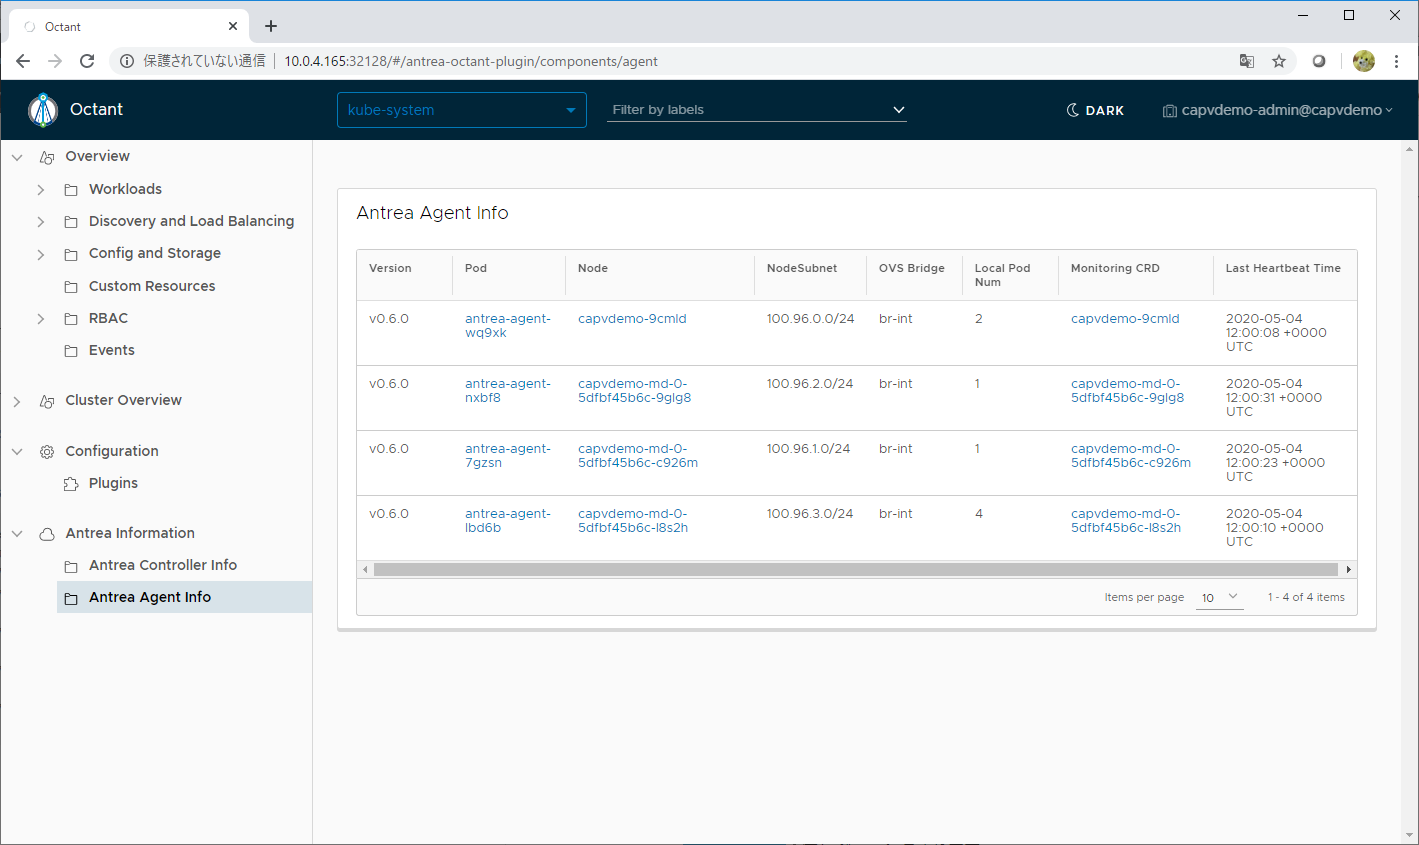Click the RBAC folder icon
1419x845 pixels.
click(x=71, y=319)
